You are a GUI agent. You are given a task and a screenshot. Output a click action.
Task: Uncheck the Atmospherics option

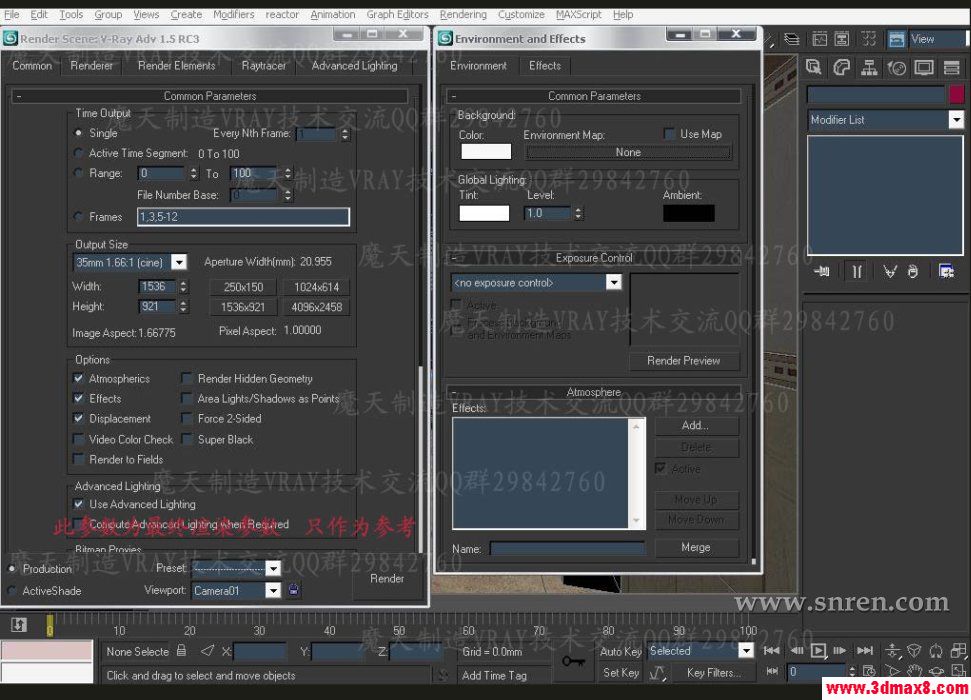click(79, 378)
